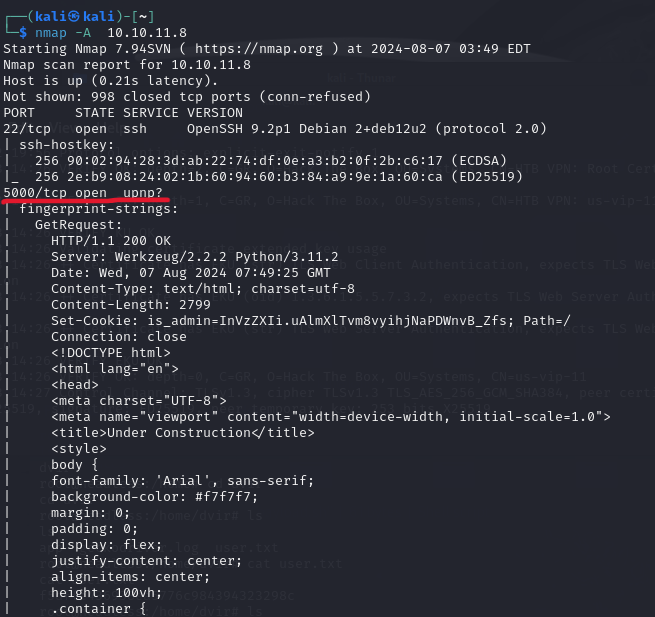
Task: Click the red-underlined 5000/tcp port
Action: (35, 193)
